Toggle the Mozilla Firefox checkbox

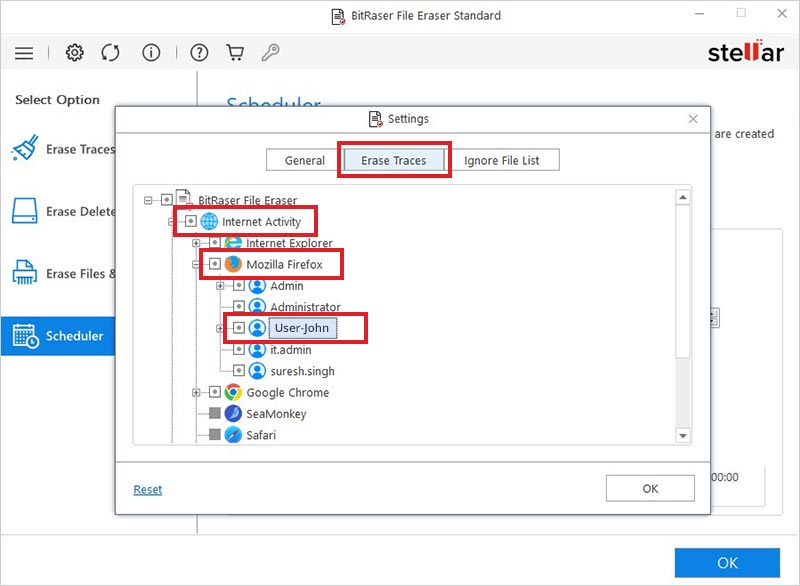click(x=215, y=264)
